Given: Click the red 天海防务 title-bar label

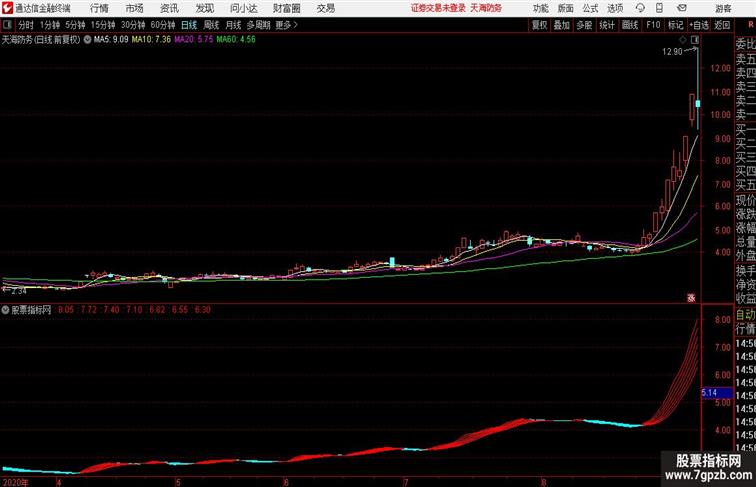Looking at the screenshot, I should pos(486,8).
